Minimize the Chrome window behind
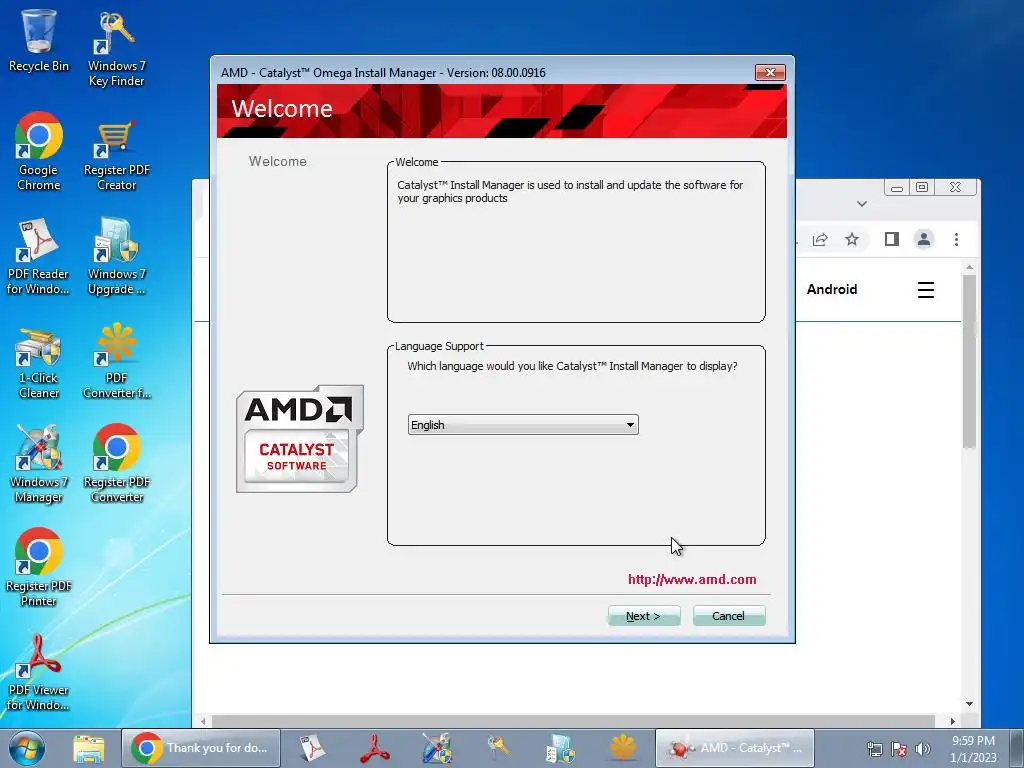This screenshot has width=1024, height=768. (897, 188)
